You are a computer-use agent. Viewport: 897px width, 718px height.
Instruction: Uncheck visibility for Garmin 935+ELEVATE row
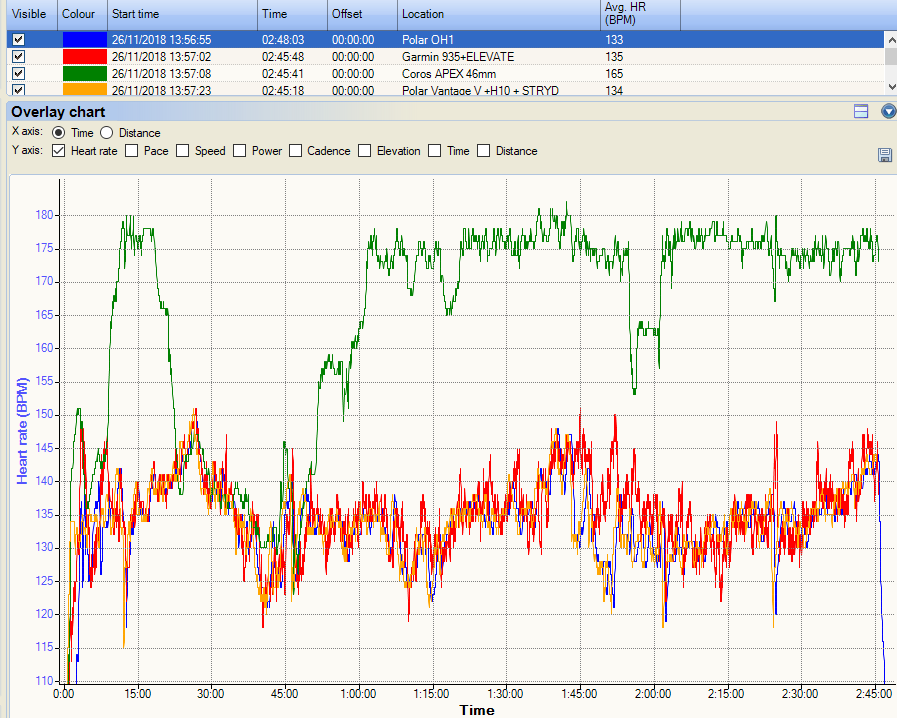pyautogui.click(x=18, y=57)
